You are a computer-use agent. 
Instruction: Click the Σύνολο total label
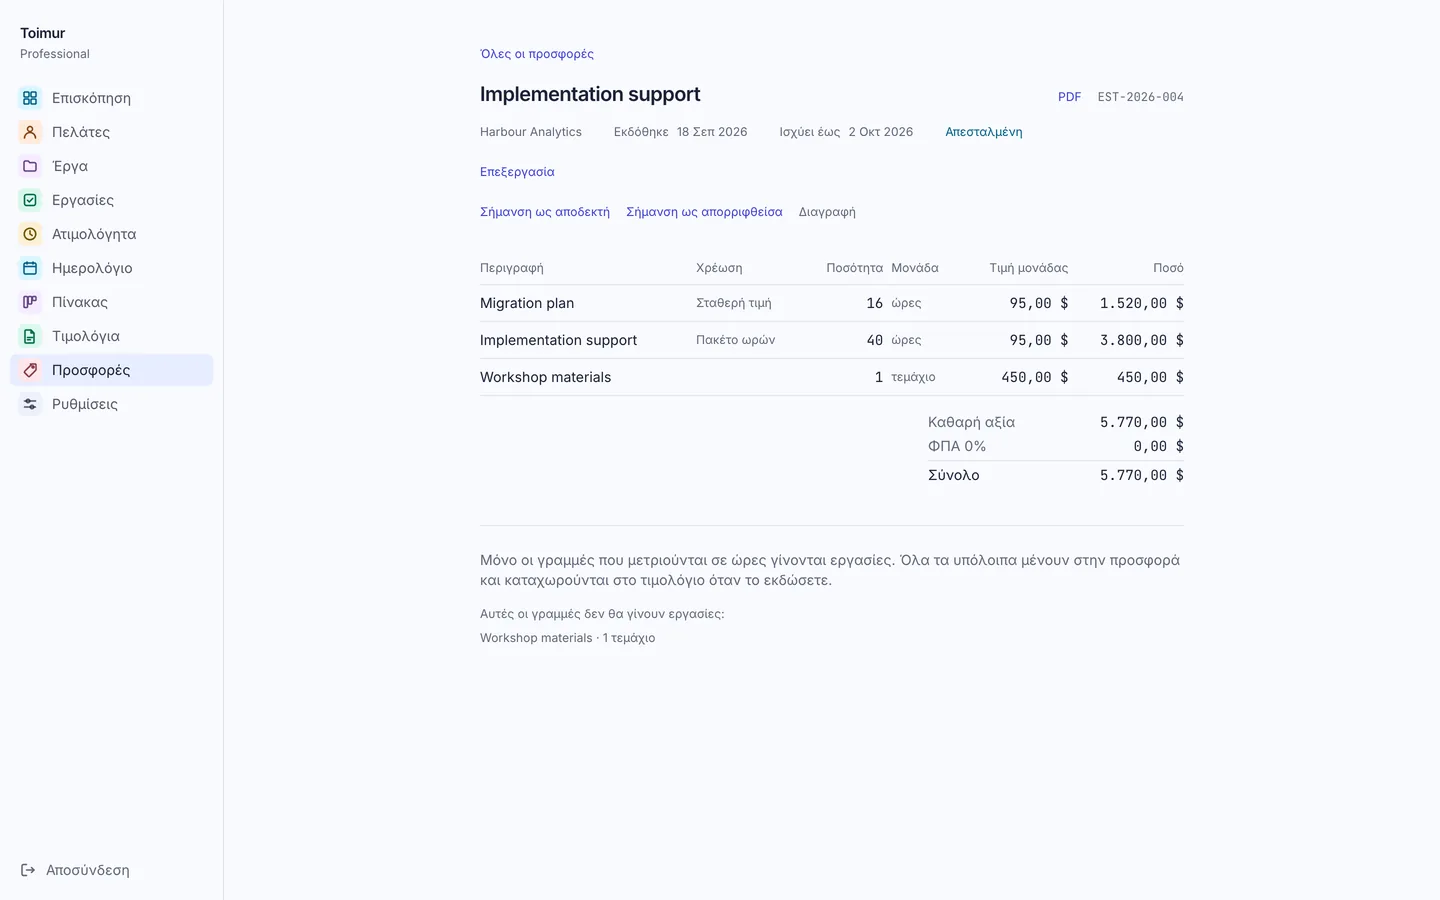point(954,475)
